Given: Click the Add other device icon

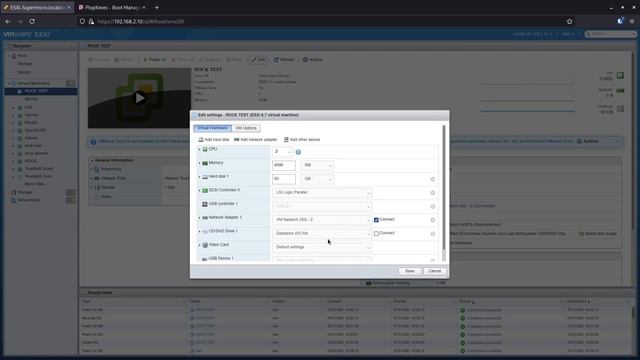Looking at the screenshot, I should (286, 140).
